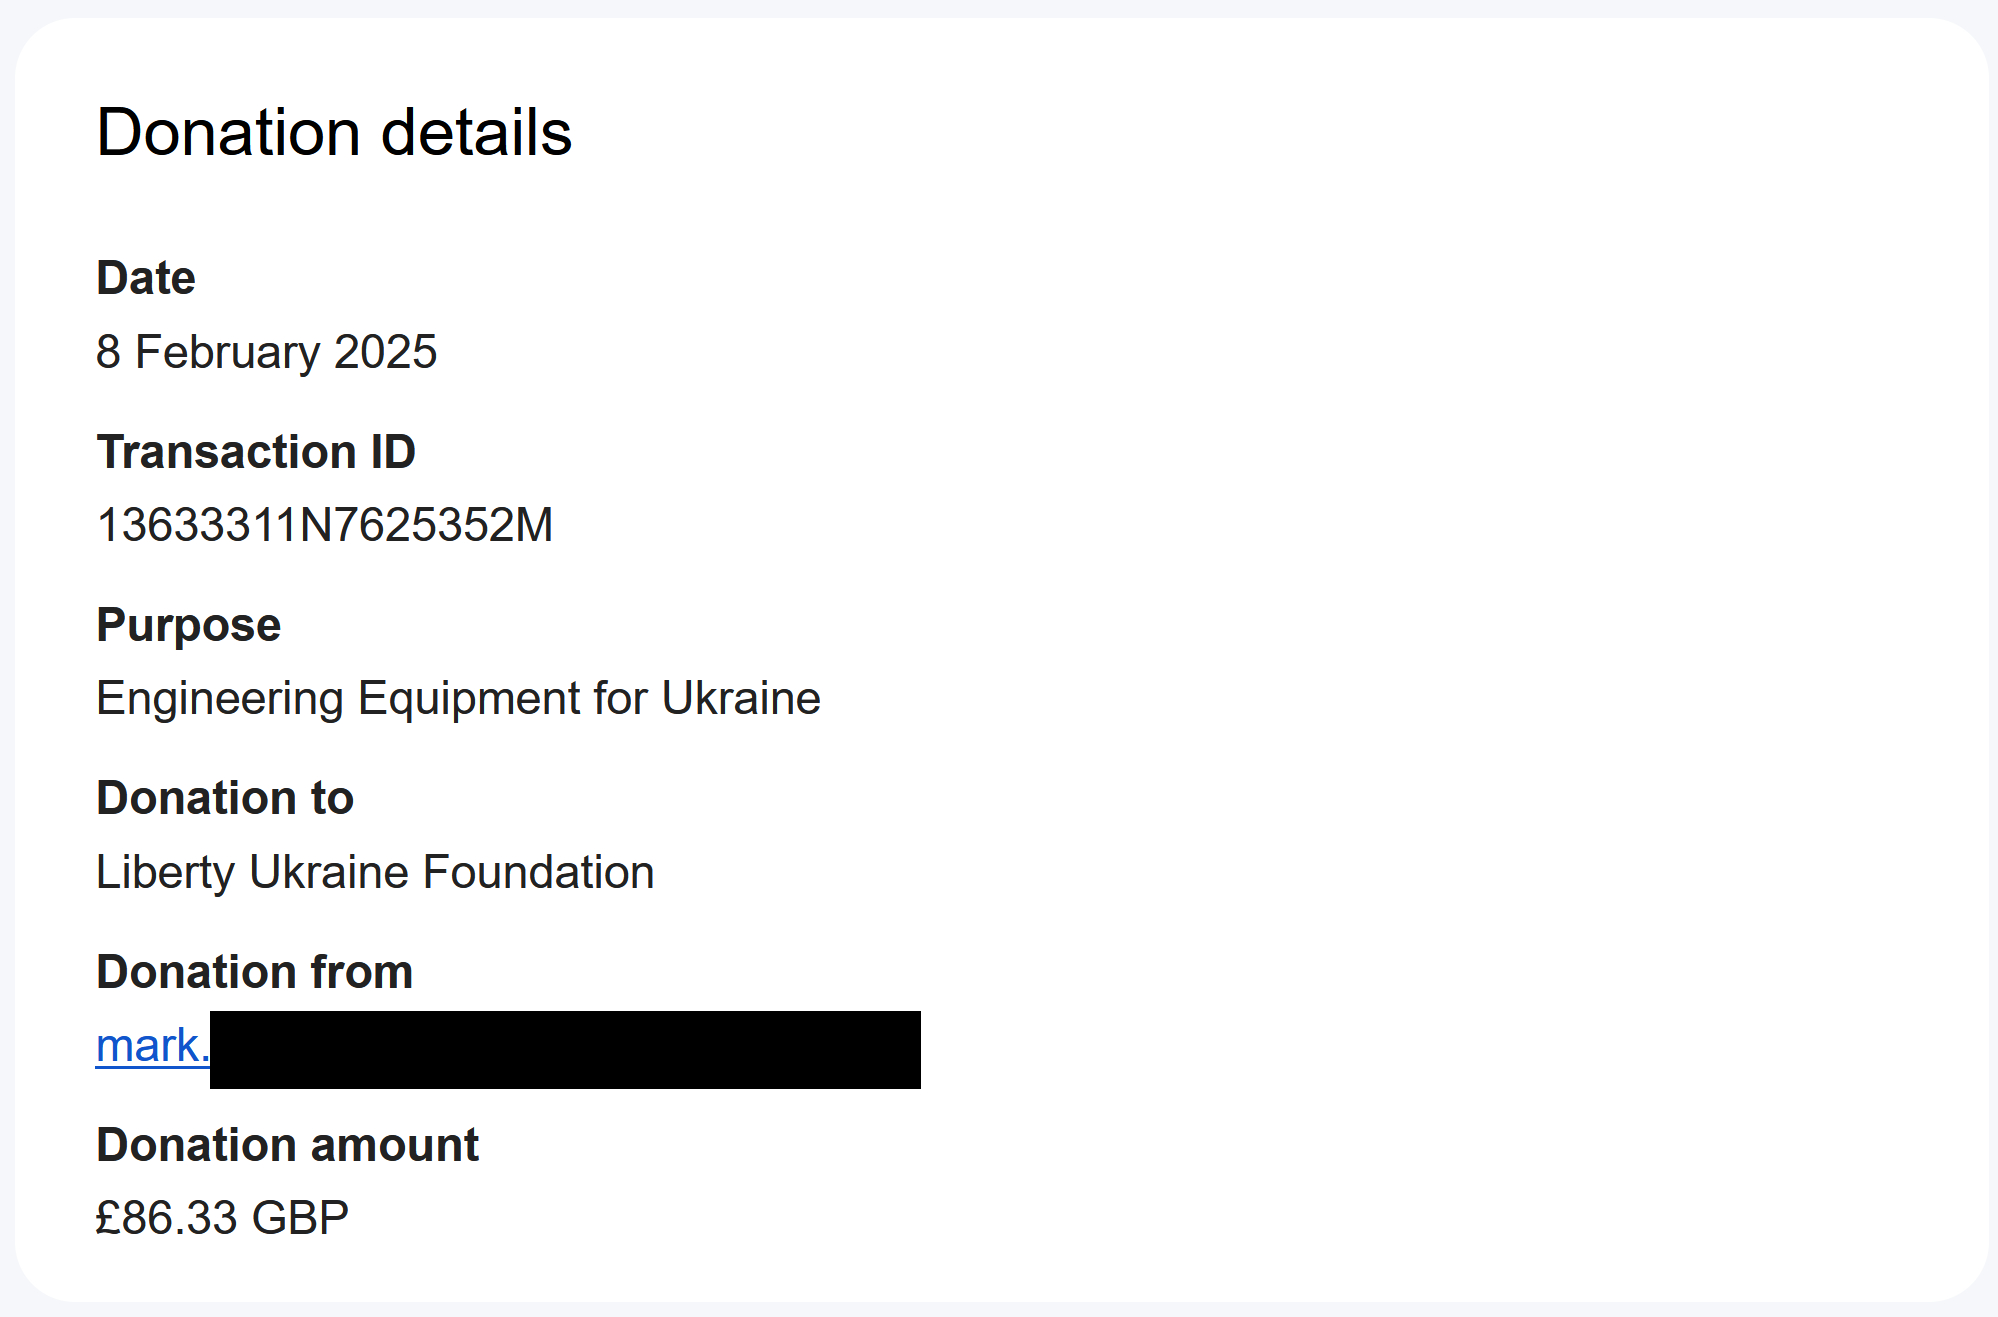
Task: Click the Donation to label
Action: [225, 798]
